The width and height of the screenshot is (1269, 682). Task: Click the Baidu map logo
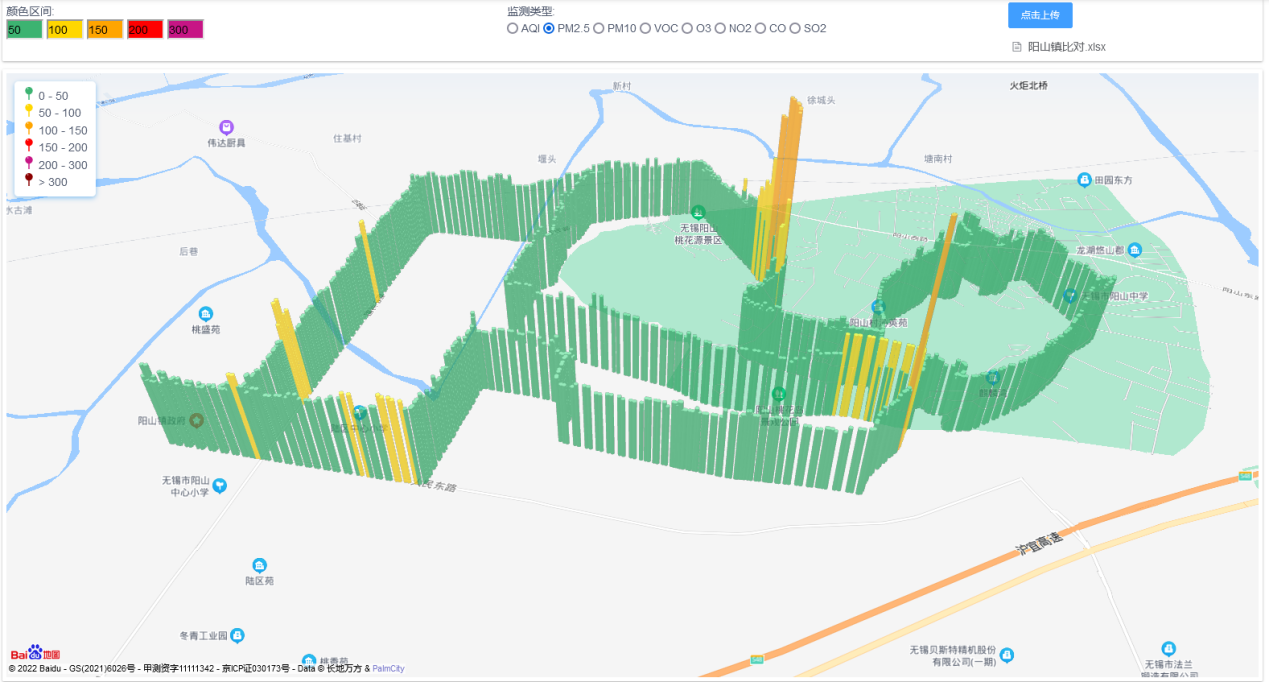pos(36,654)
